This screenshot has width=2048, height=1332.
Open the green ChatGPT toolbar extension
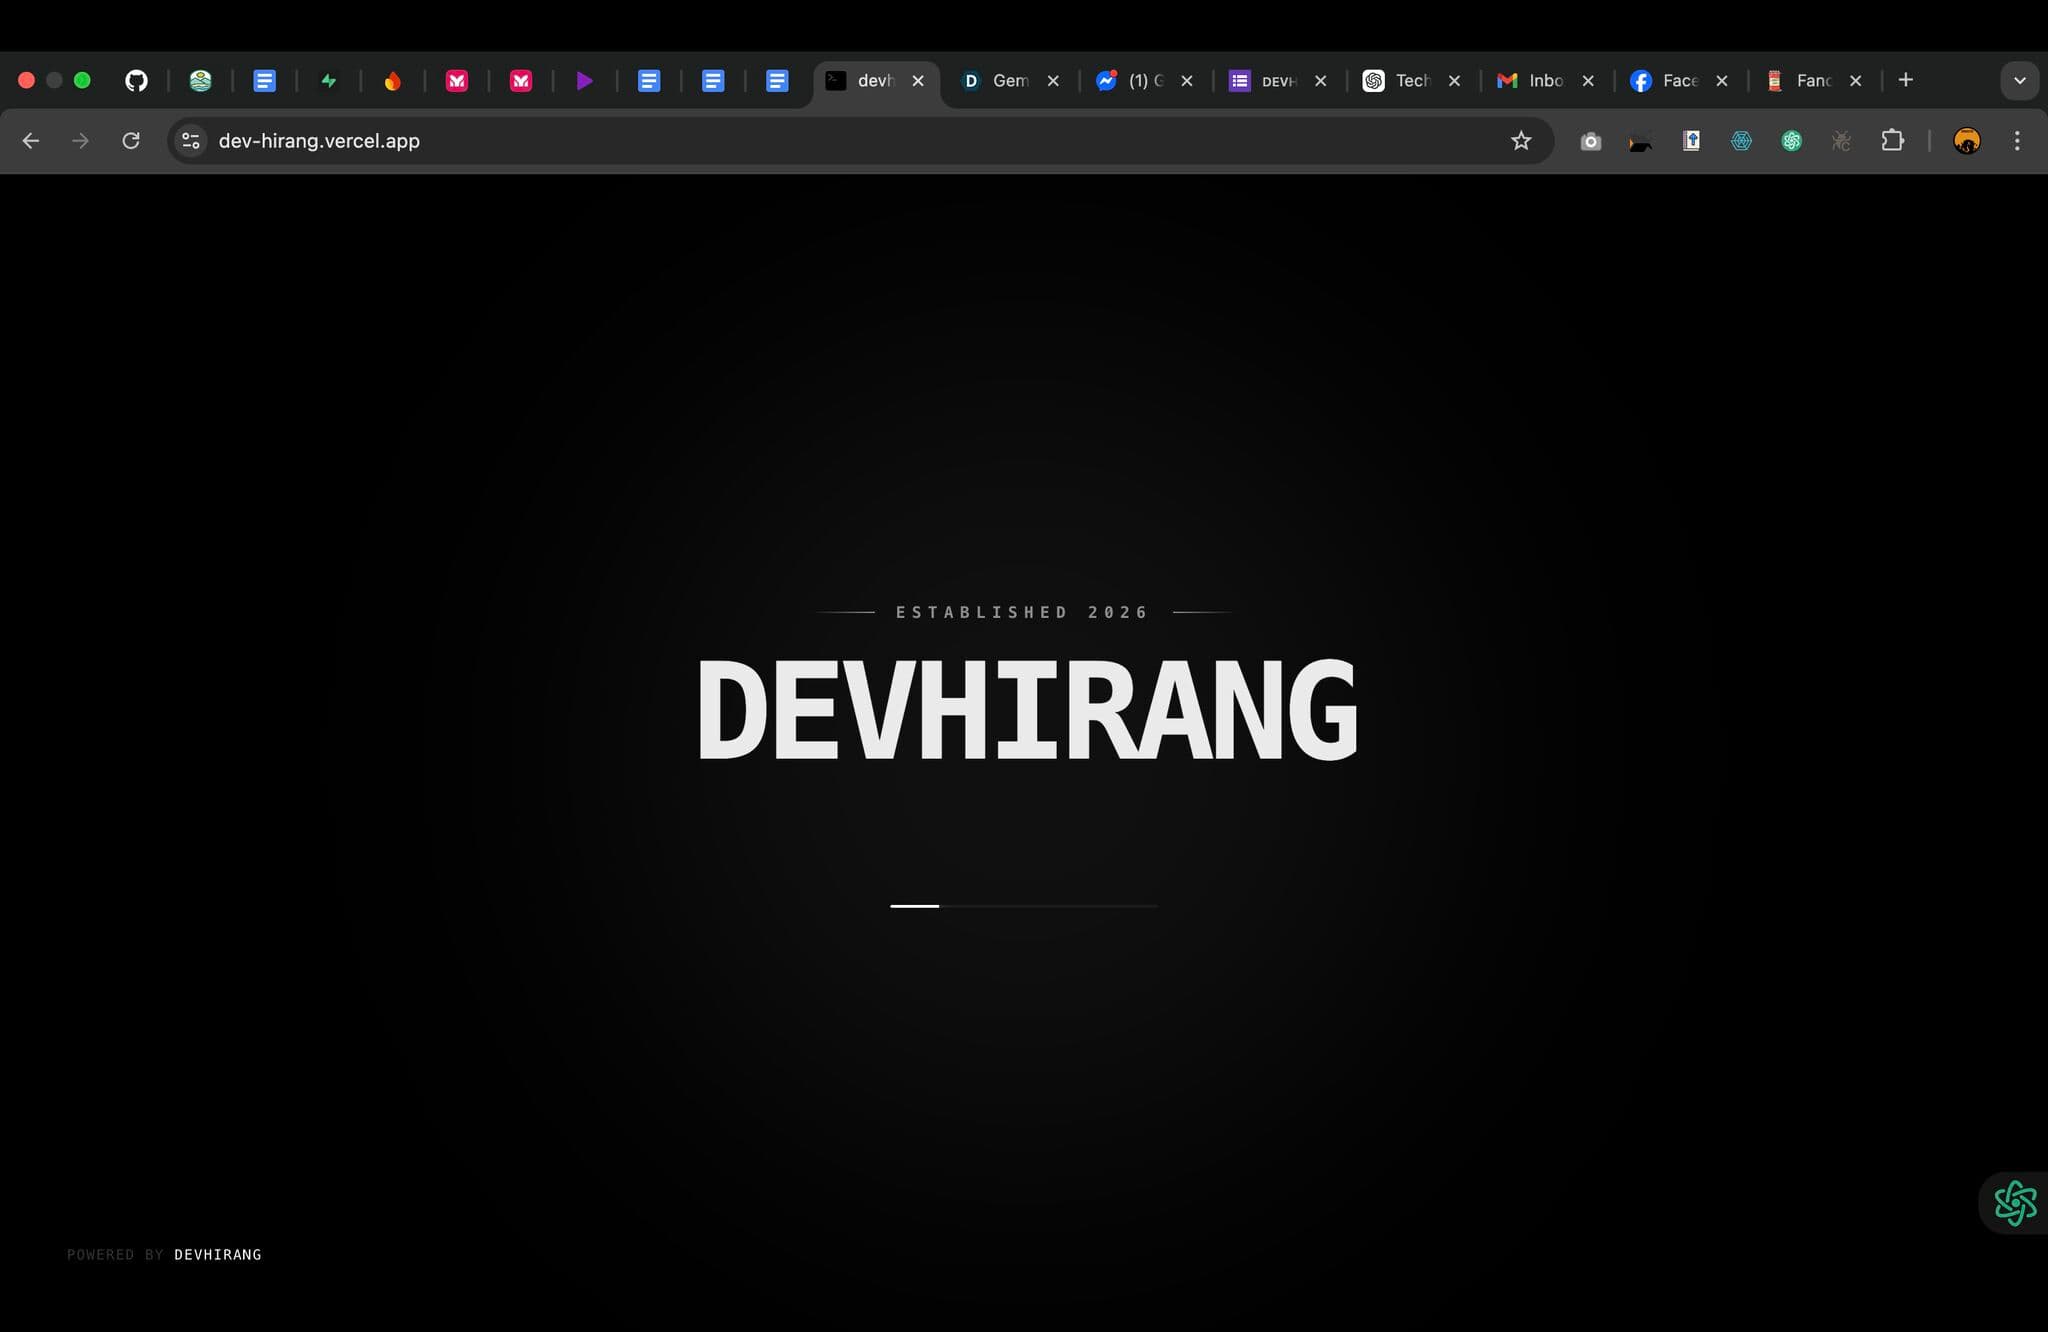[x=1791, y=141]
